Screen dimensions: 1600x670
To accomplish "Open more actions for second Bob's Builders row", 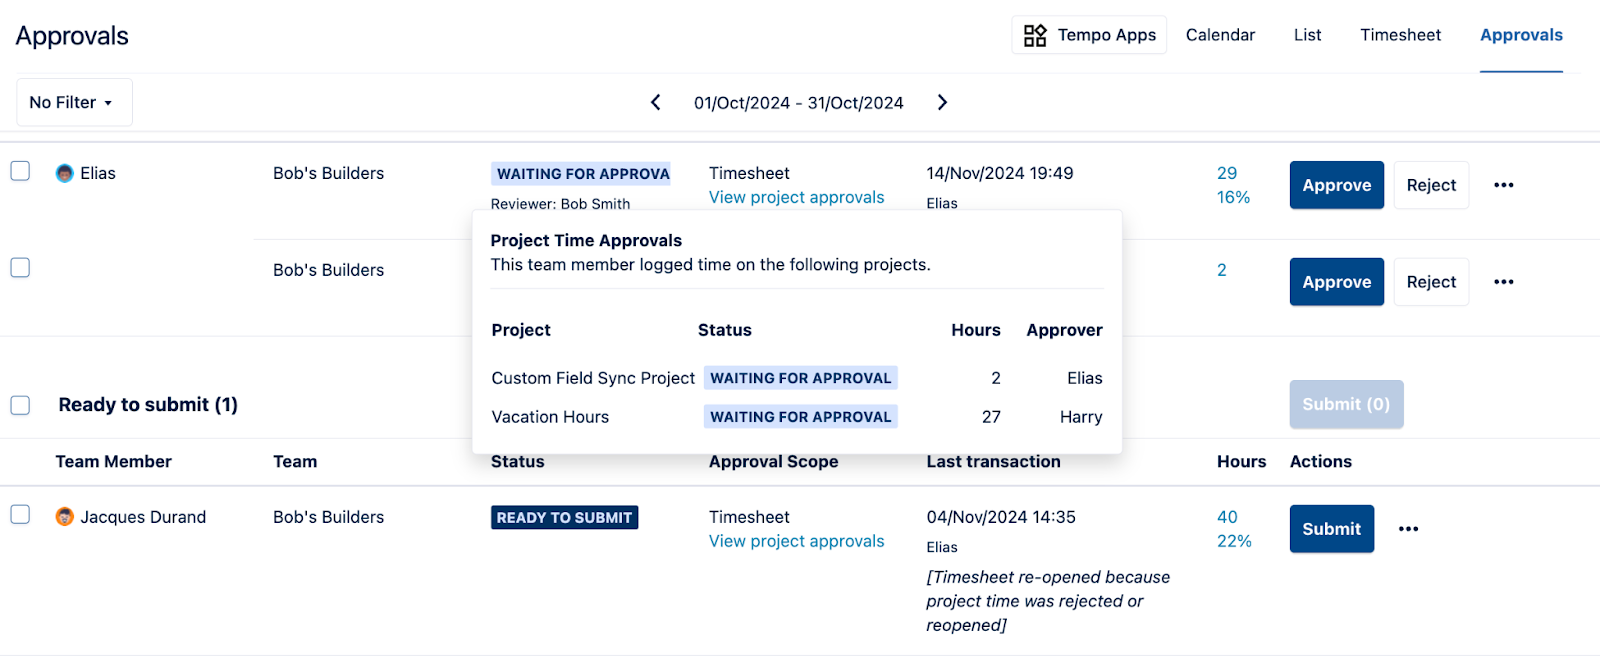I will pyautogui.click(x=1503, y=282).
